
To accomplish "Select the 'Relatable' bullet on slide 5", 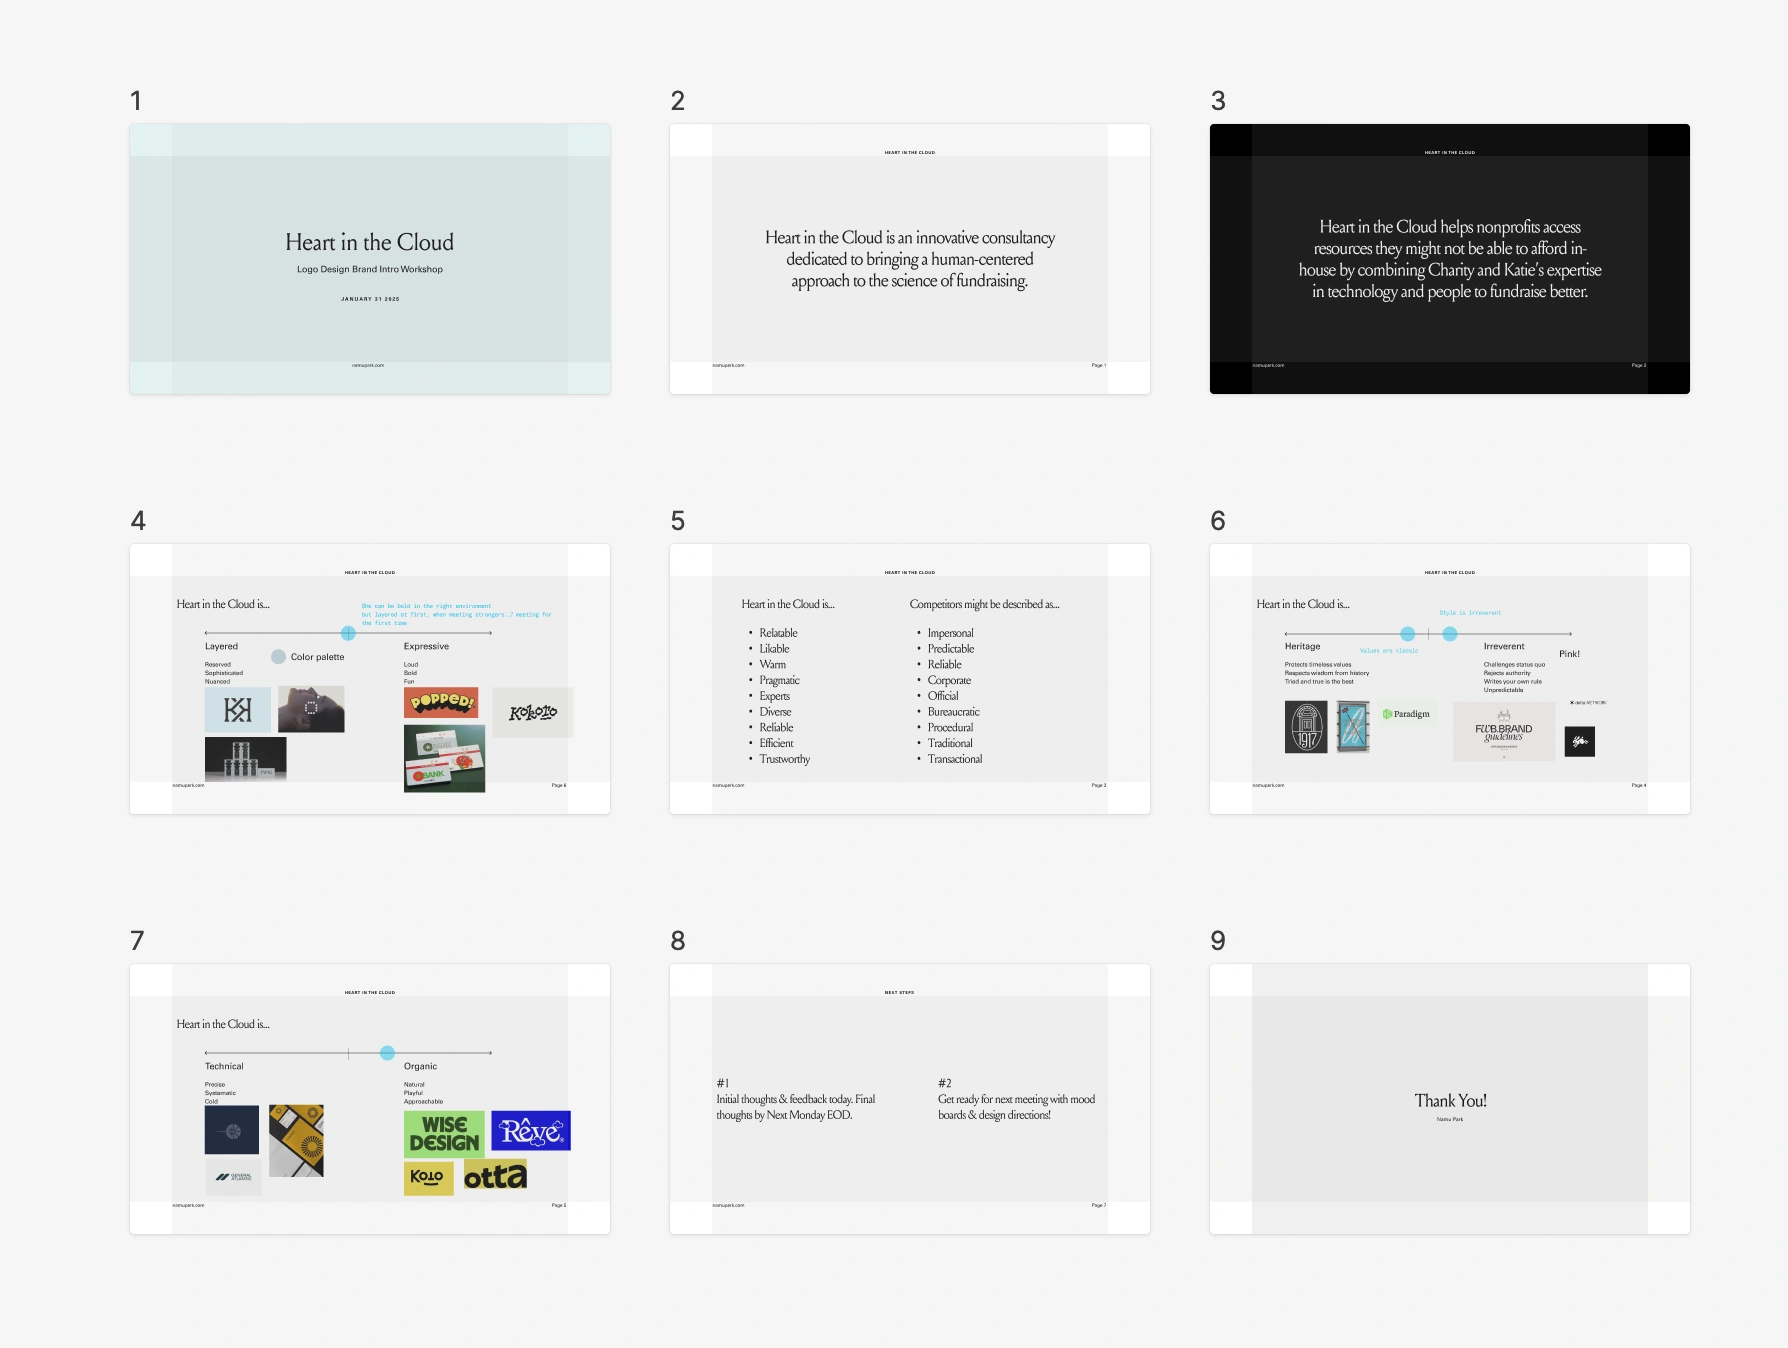I will point(778,633).
